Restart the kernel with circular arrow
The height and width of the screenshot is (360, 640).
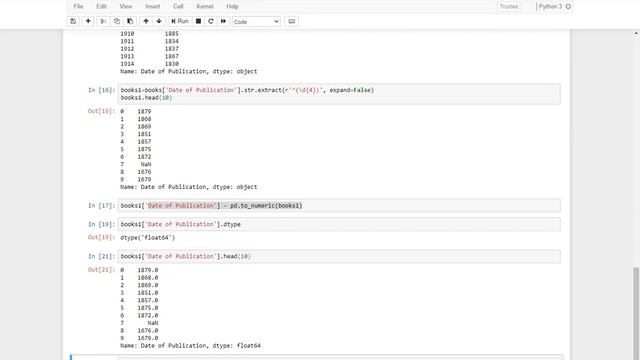click(x=211, y=21)
